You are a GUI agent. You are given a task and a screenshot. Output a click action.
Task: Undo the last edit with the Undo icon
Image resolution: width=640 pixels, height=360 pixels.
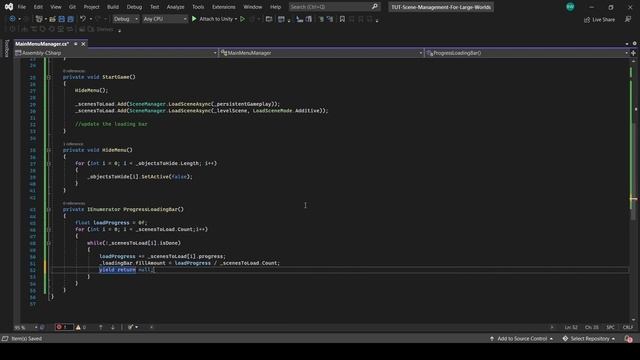(83, 19)
